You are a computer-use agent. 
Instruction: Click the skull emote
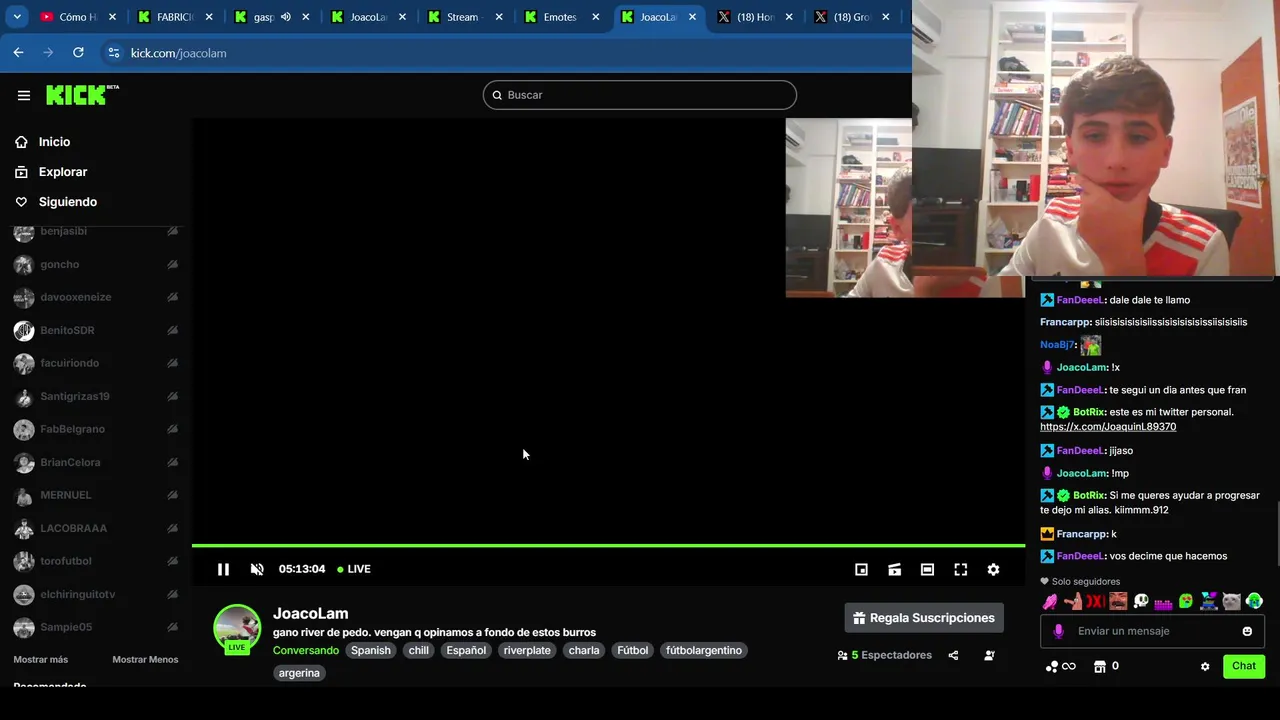point(1141,601)
